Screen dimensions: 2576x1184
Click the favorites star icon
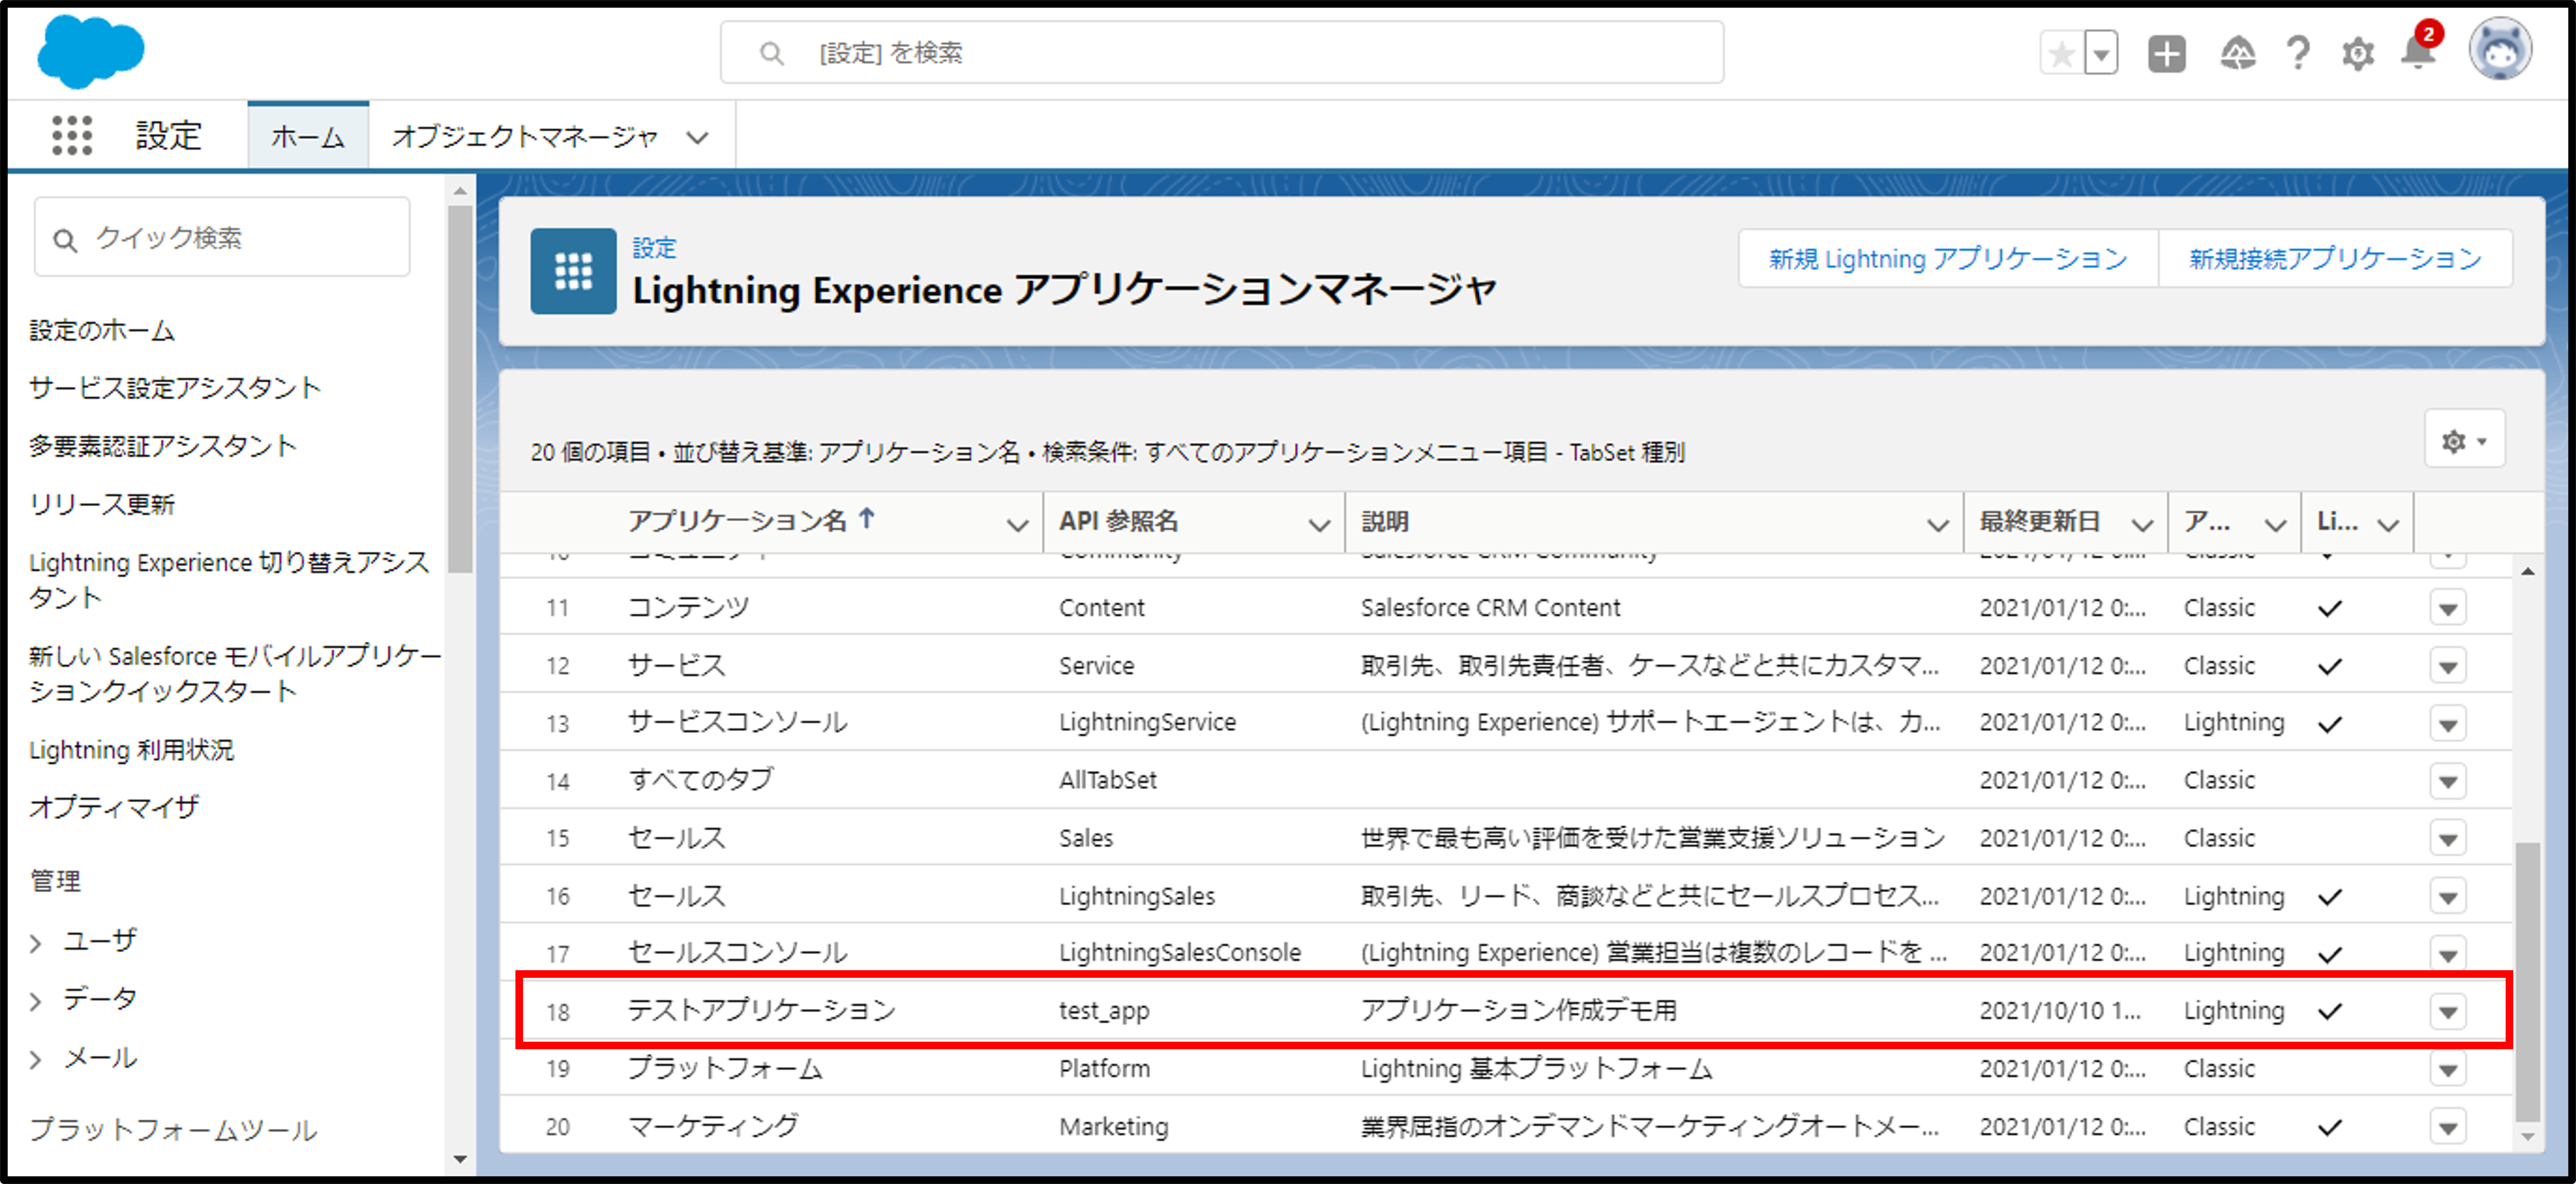pos(2061,53)
